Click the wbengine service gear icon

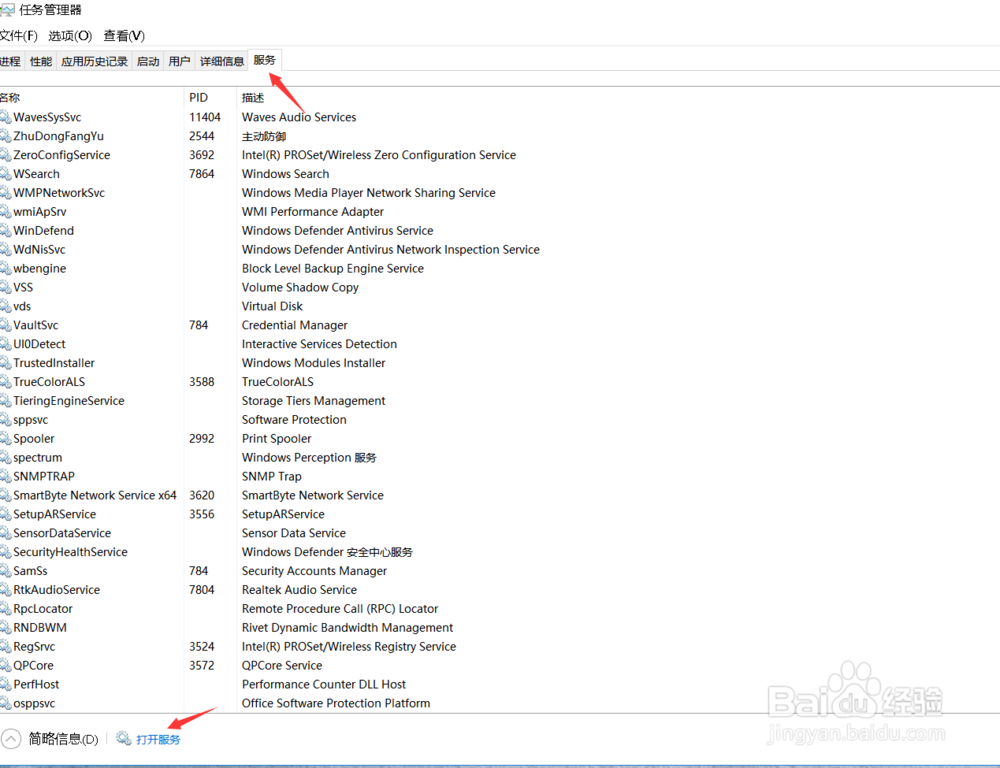(x=5, y=269)
